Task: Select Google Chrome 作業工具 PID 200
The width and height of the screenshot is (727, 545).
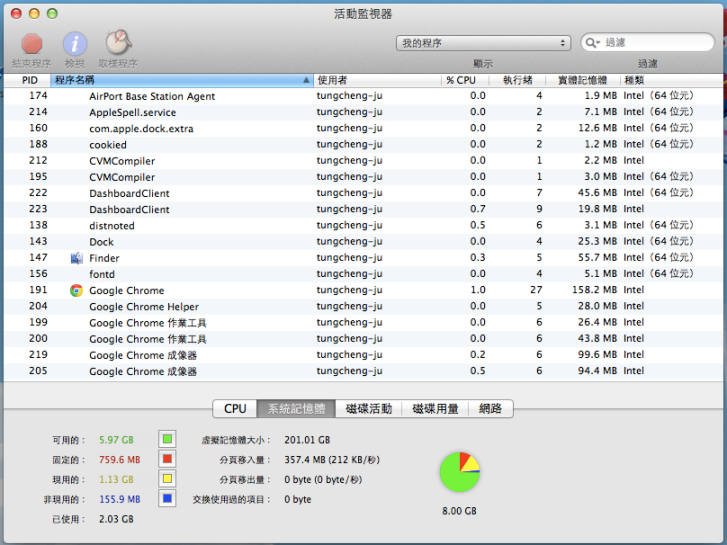Action: pos(363,339)
